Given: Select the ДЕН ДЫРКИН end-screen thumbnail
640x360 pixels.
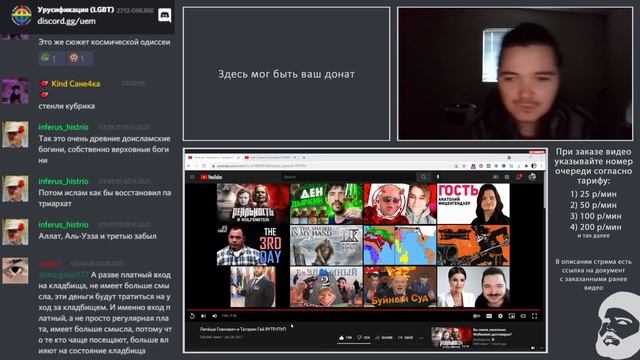Looking at the screenshot, I should pos(327,204).
